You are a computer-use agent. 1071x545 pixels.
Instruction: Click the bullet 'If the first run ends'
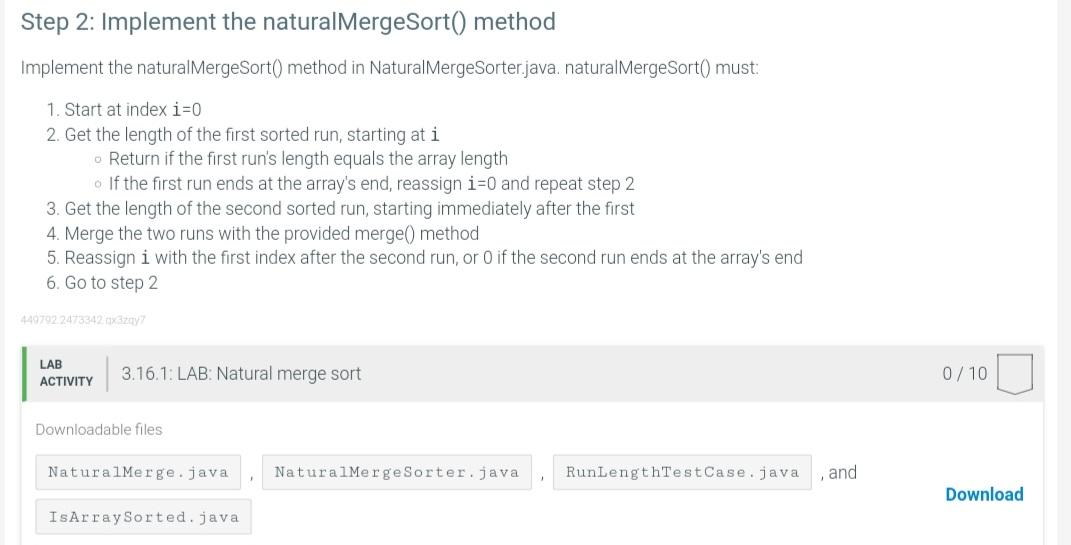click(372, 184)
